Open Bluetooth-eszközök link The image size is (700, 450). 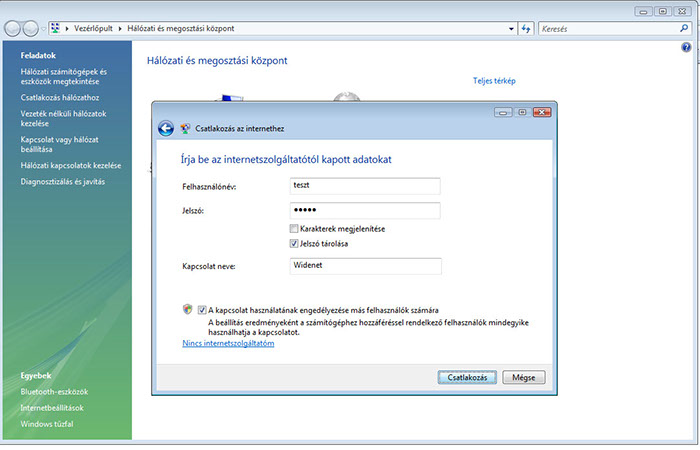(54, 392)
